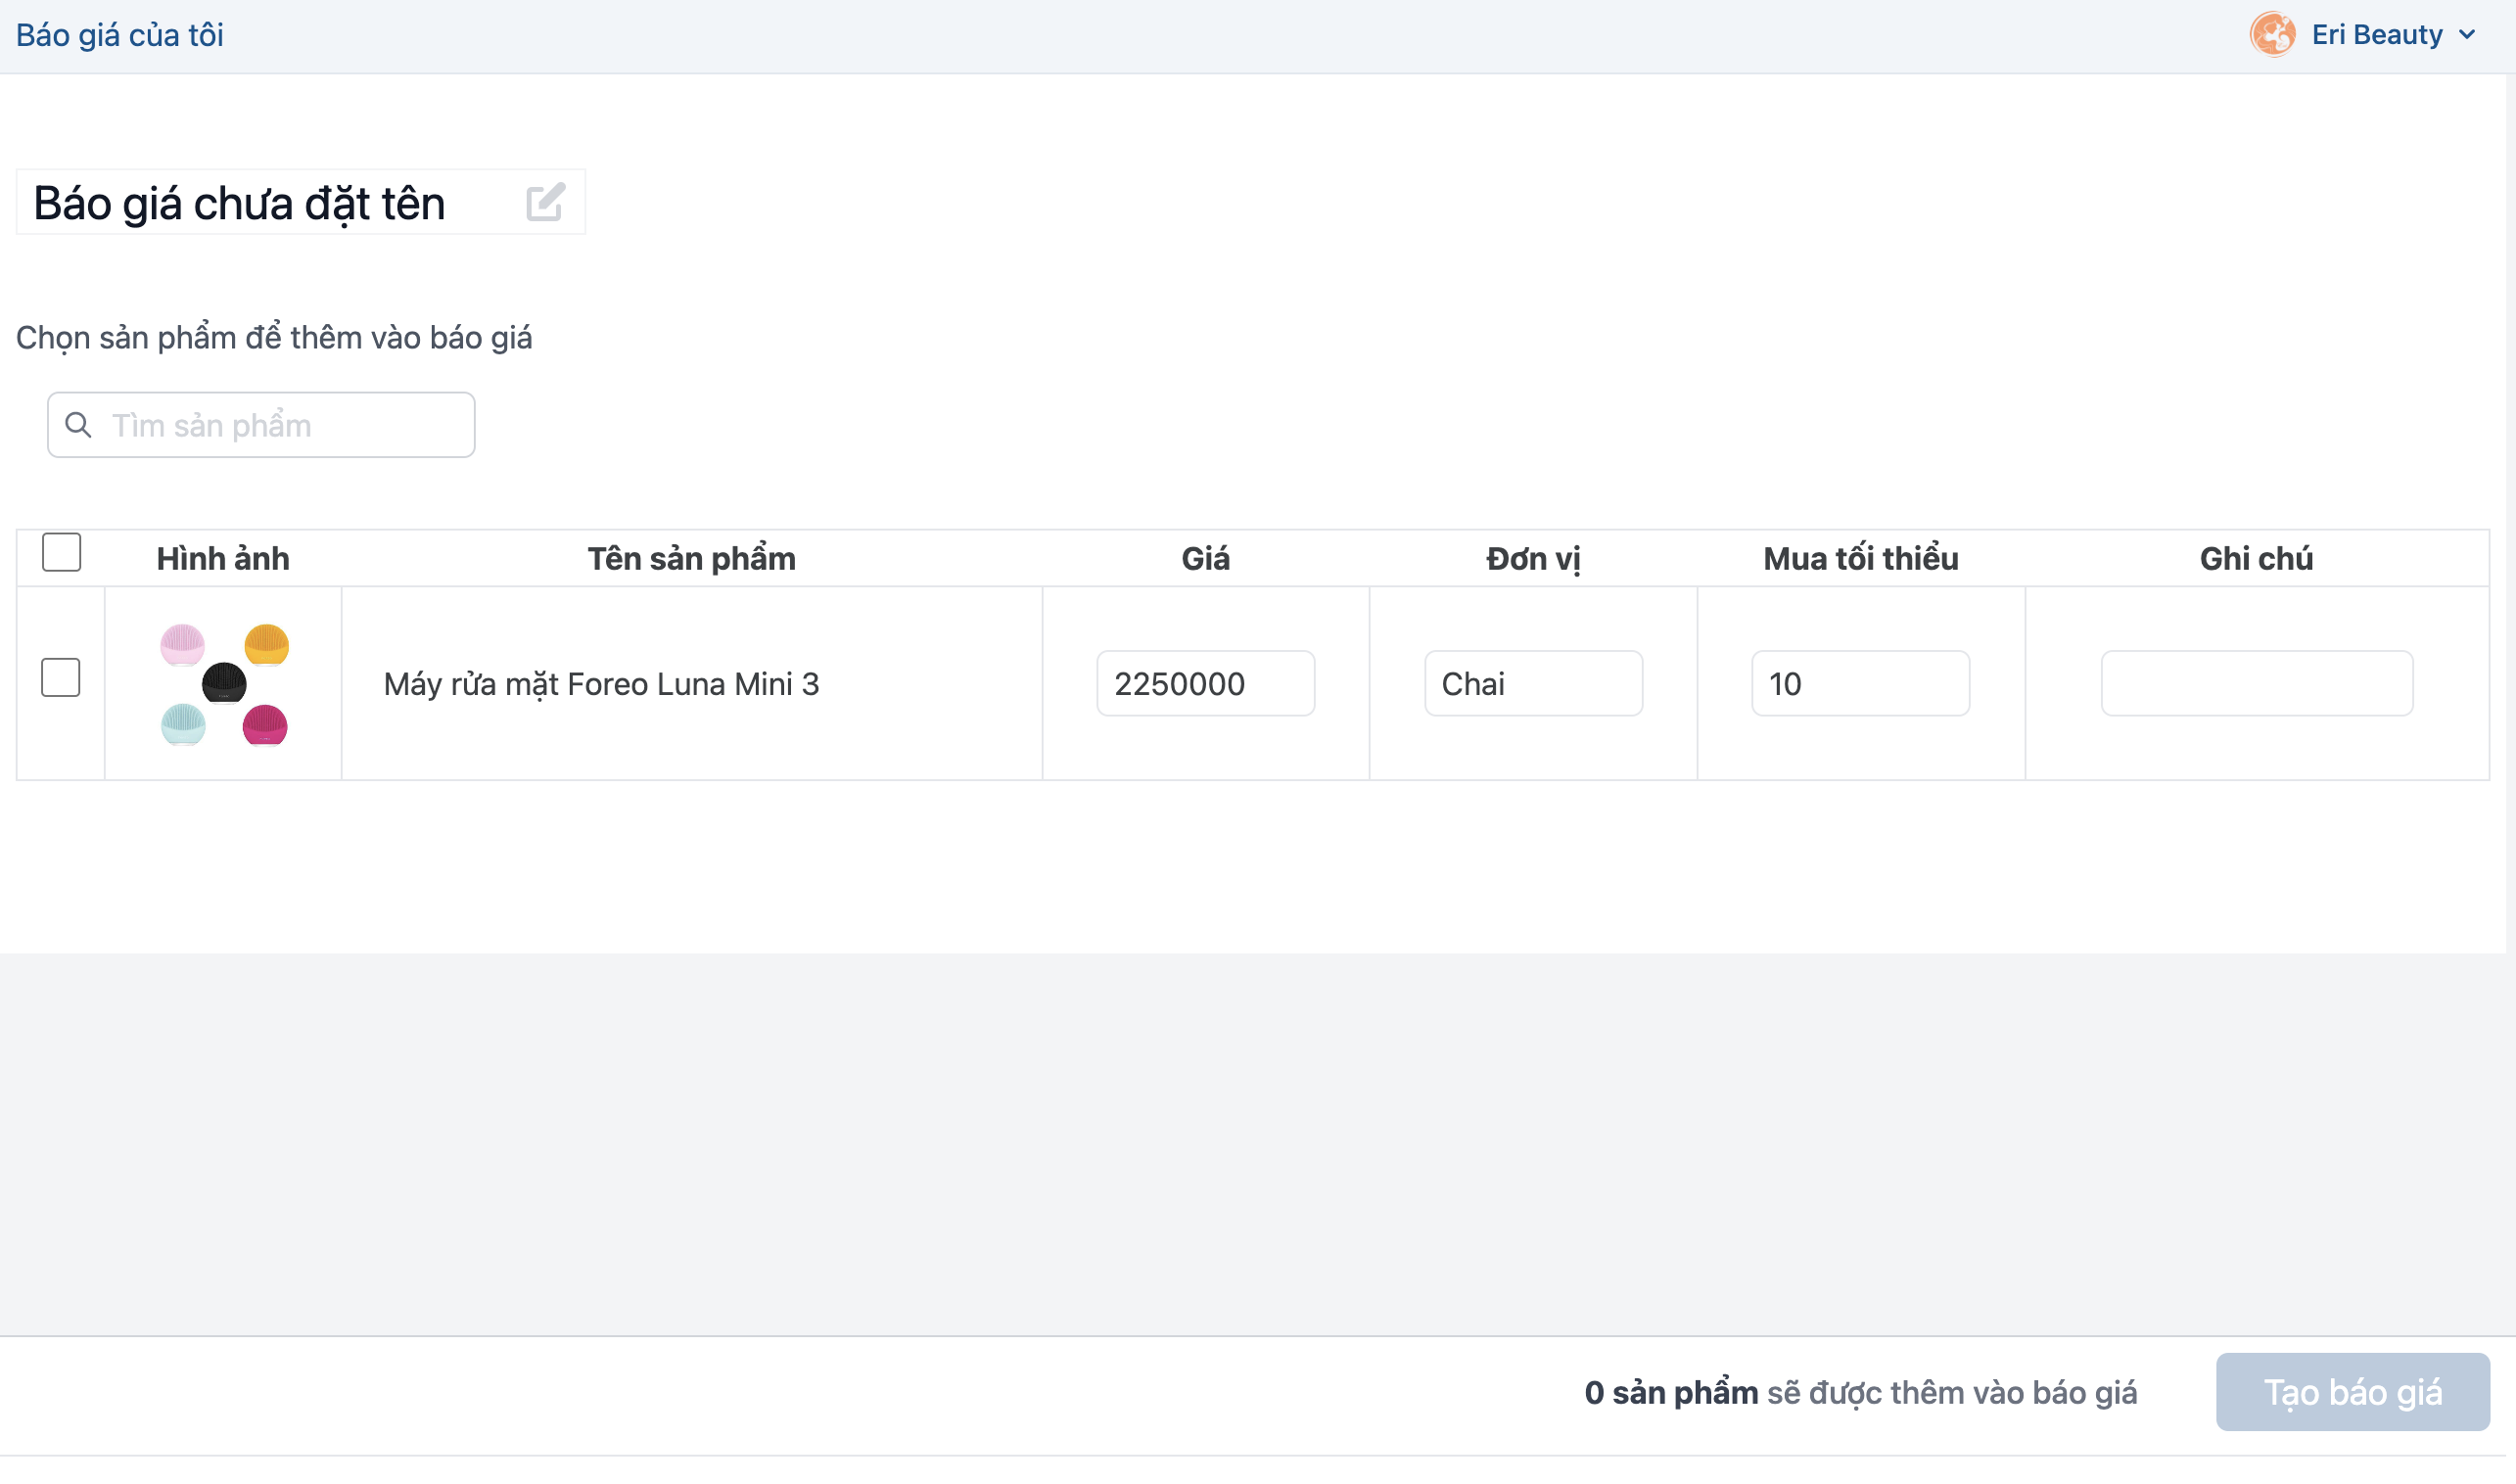2516x1484 pixels.
Task: Click the 'Ghi chú' column header
Action: tap(2256, 559)
